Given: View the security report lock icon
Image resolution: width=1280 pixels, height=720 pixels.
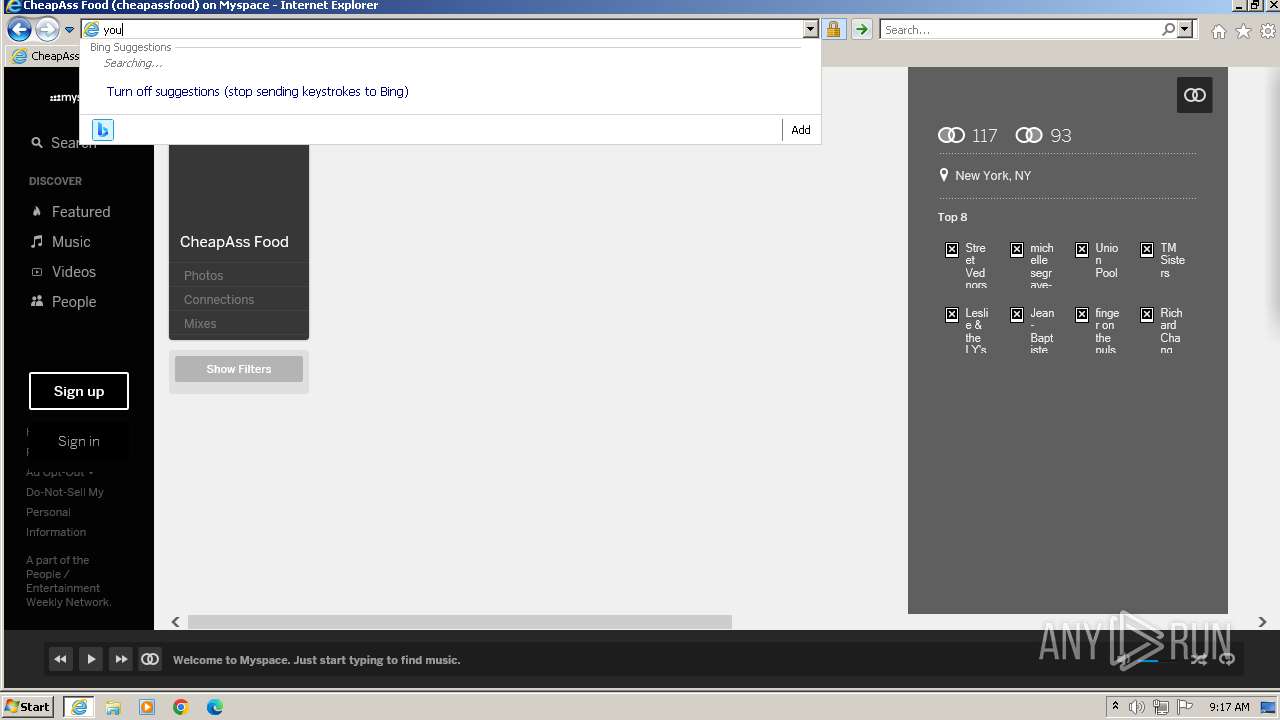Looking at the screenshot, I should 833,30.
